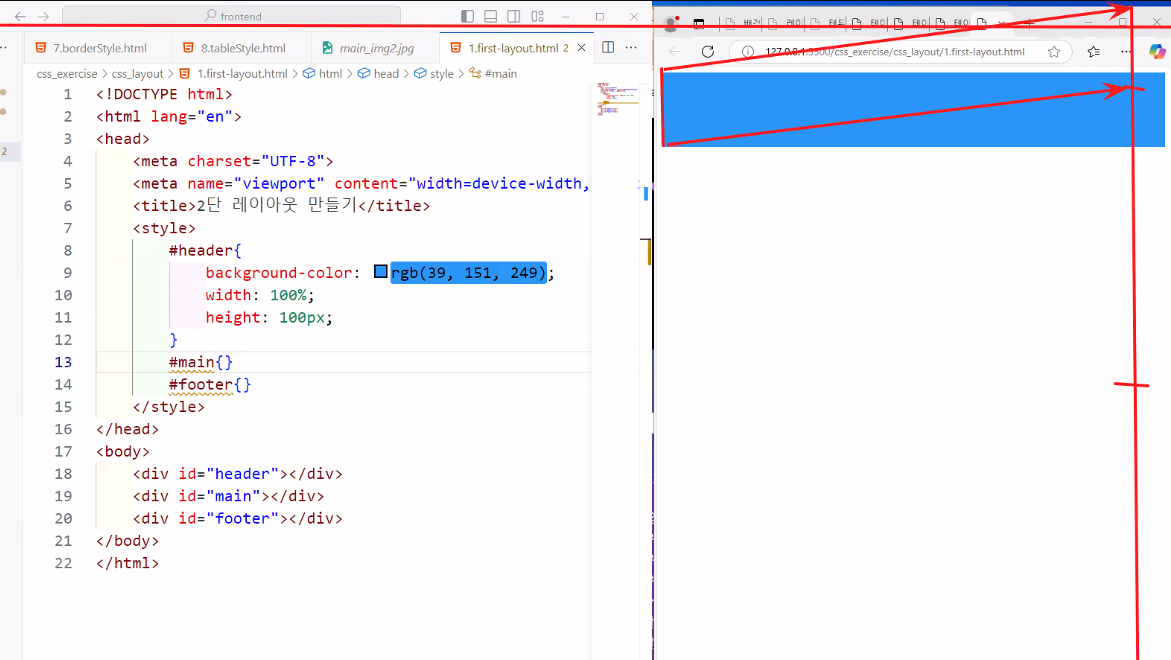Switch to the browser tab labeled 테두

pyautogui.click(x=827, y=23)
